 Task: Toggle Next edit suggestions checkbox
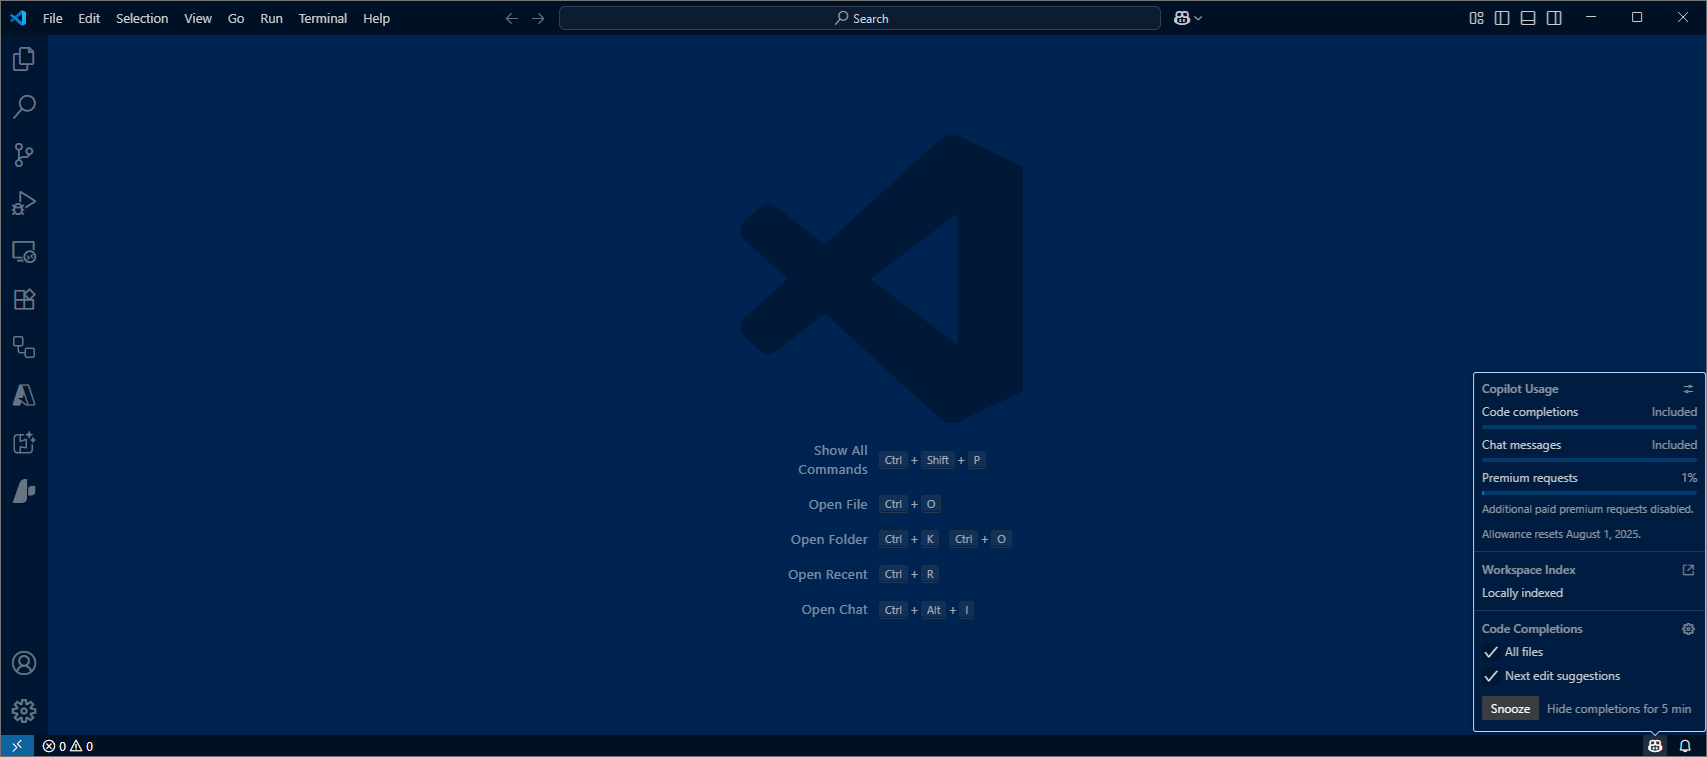1491,676
